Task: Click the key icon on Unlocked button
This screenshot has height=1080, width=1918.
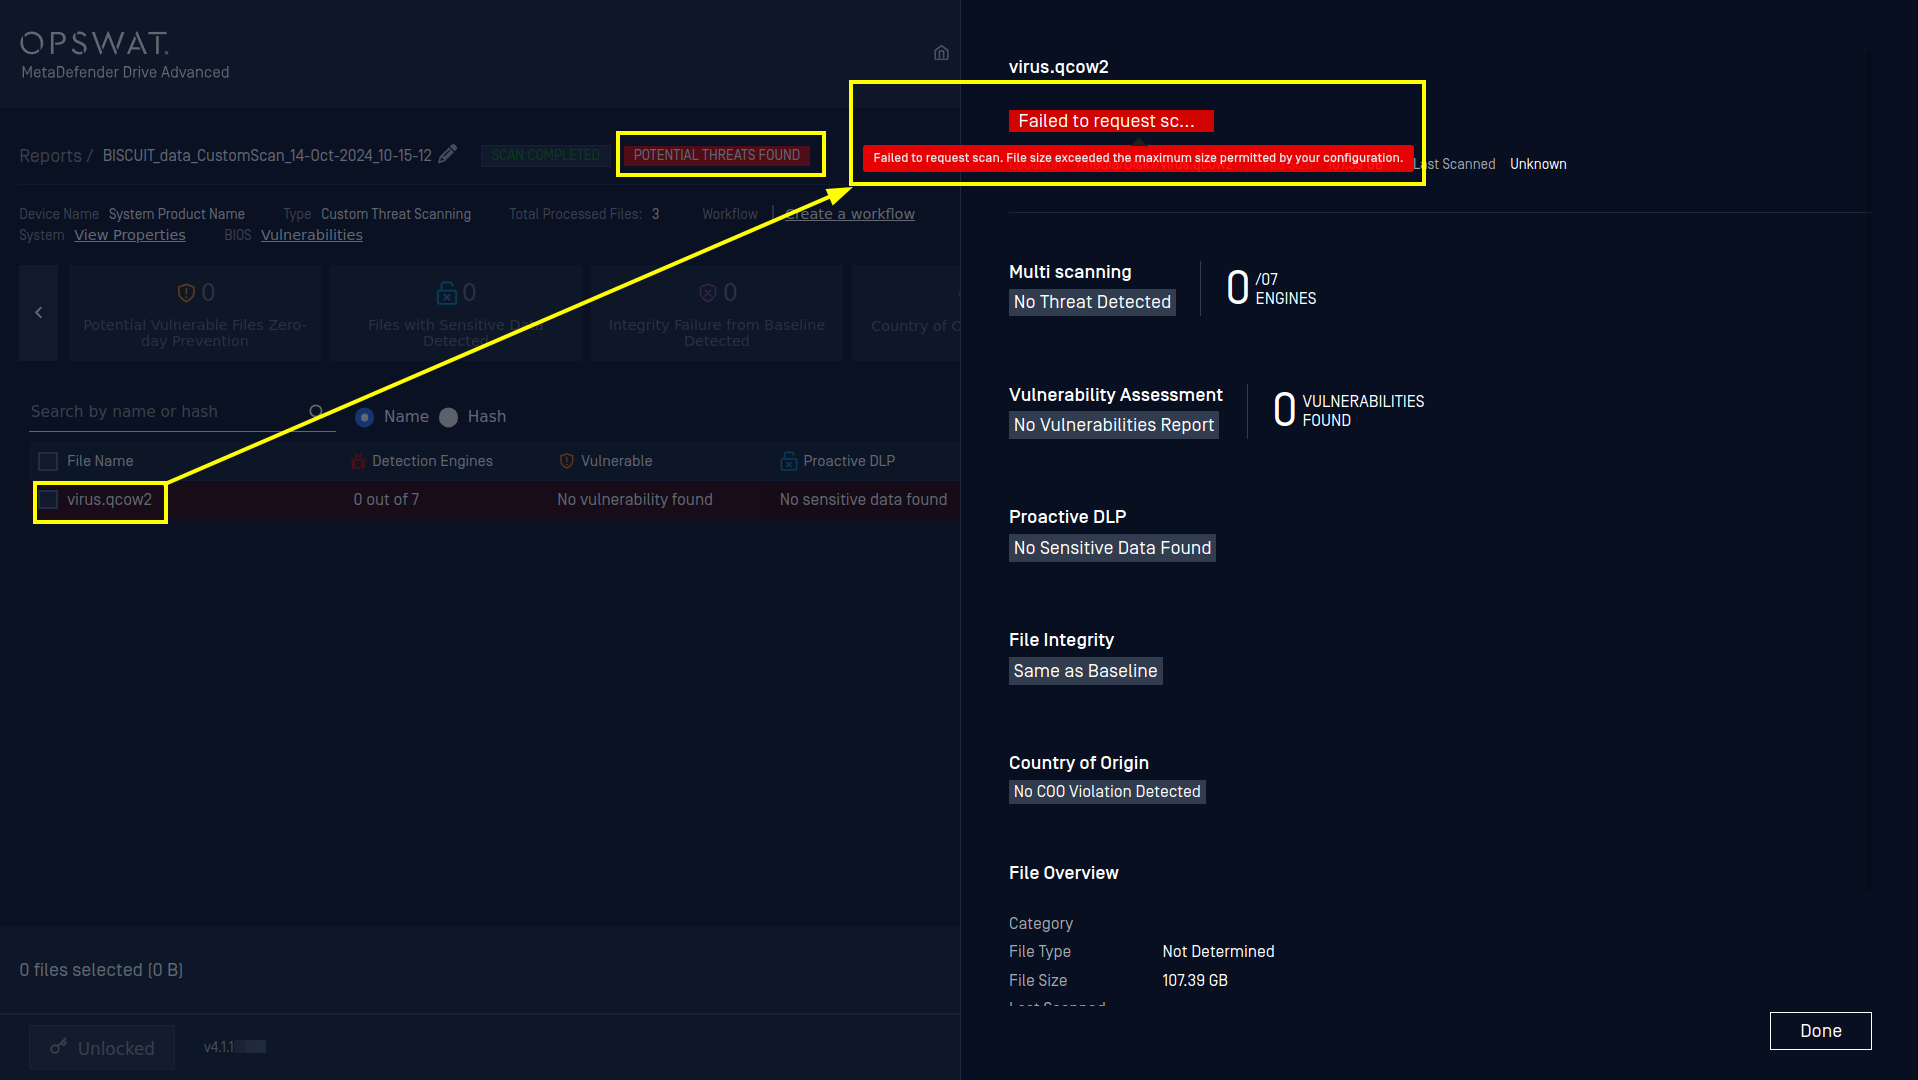Action: (x=59, y=1047)
